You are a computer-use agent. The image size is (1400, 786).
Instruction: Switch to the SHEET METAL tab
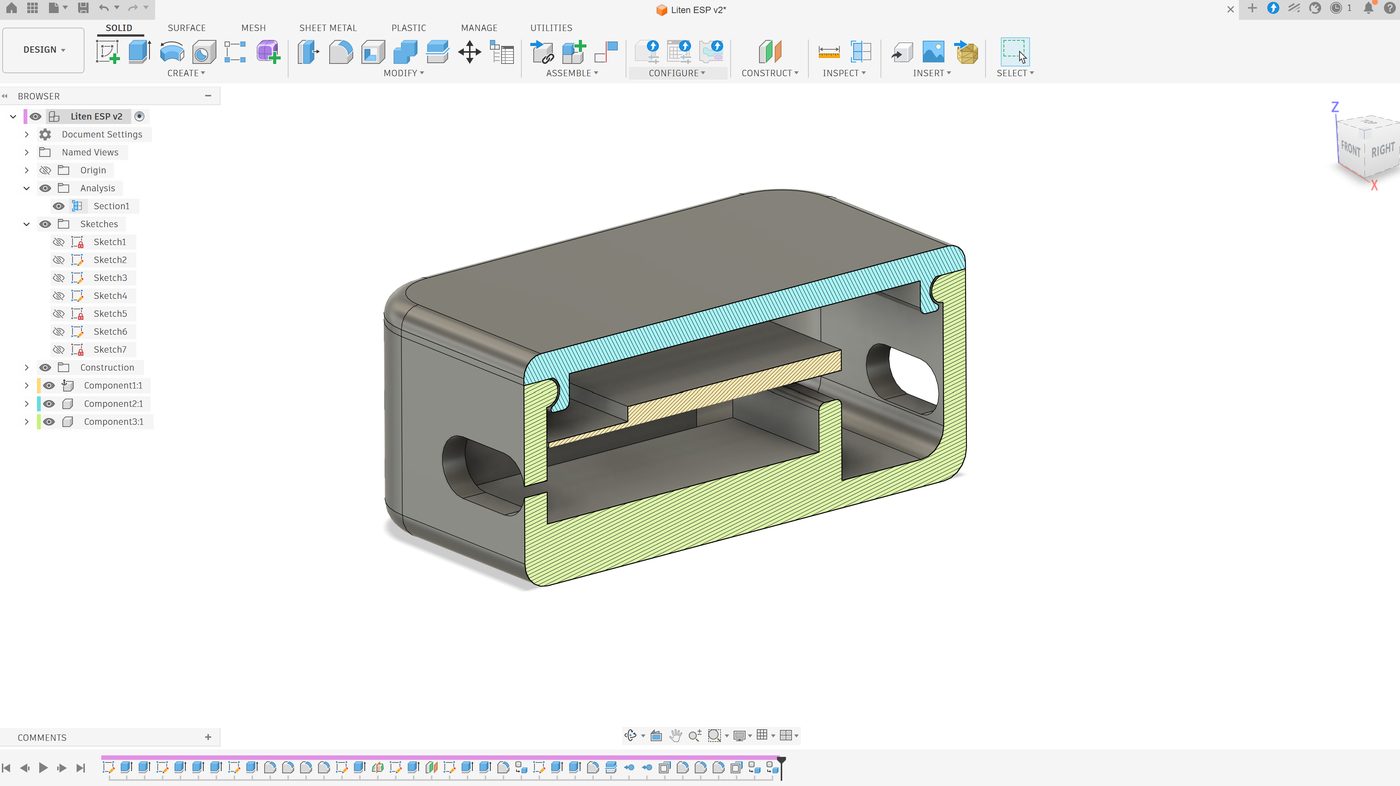point(328,28)
